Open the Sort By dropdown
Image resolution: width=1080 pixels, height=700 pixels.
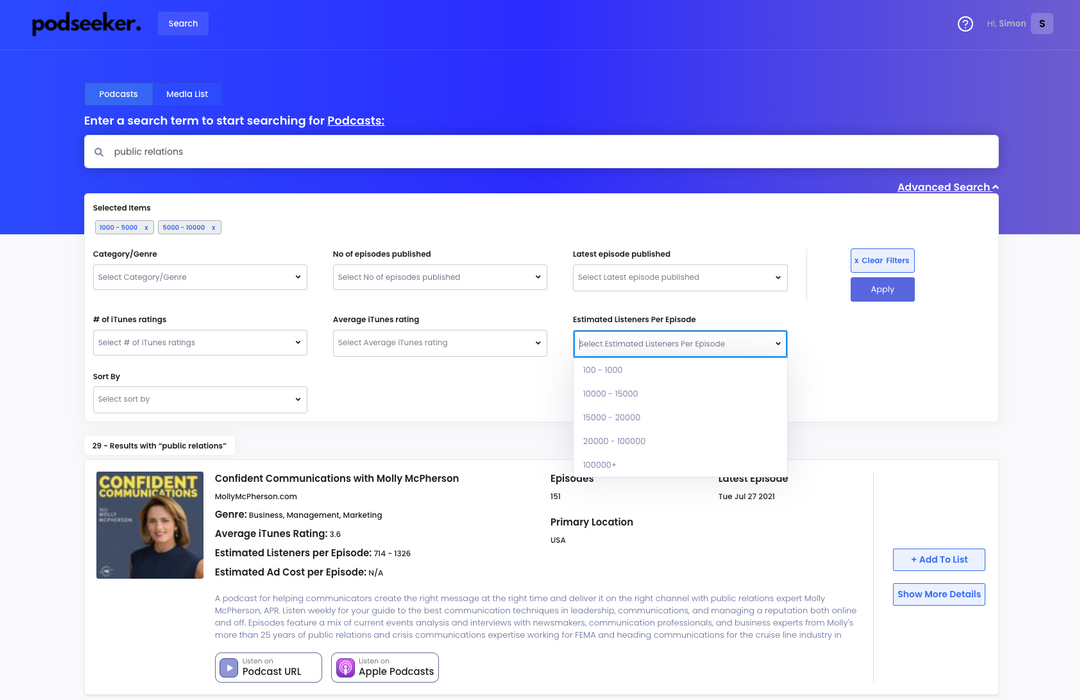[199, 399]
